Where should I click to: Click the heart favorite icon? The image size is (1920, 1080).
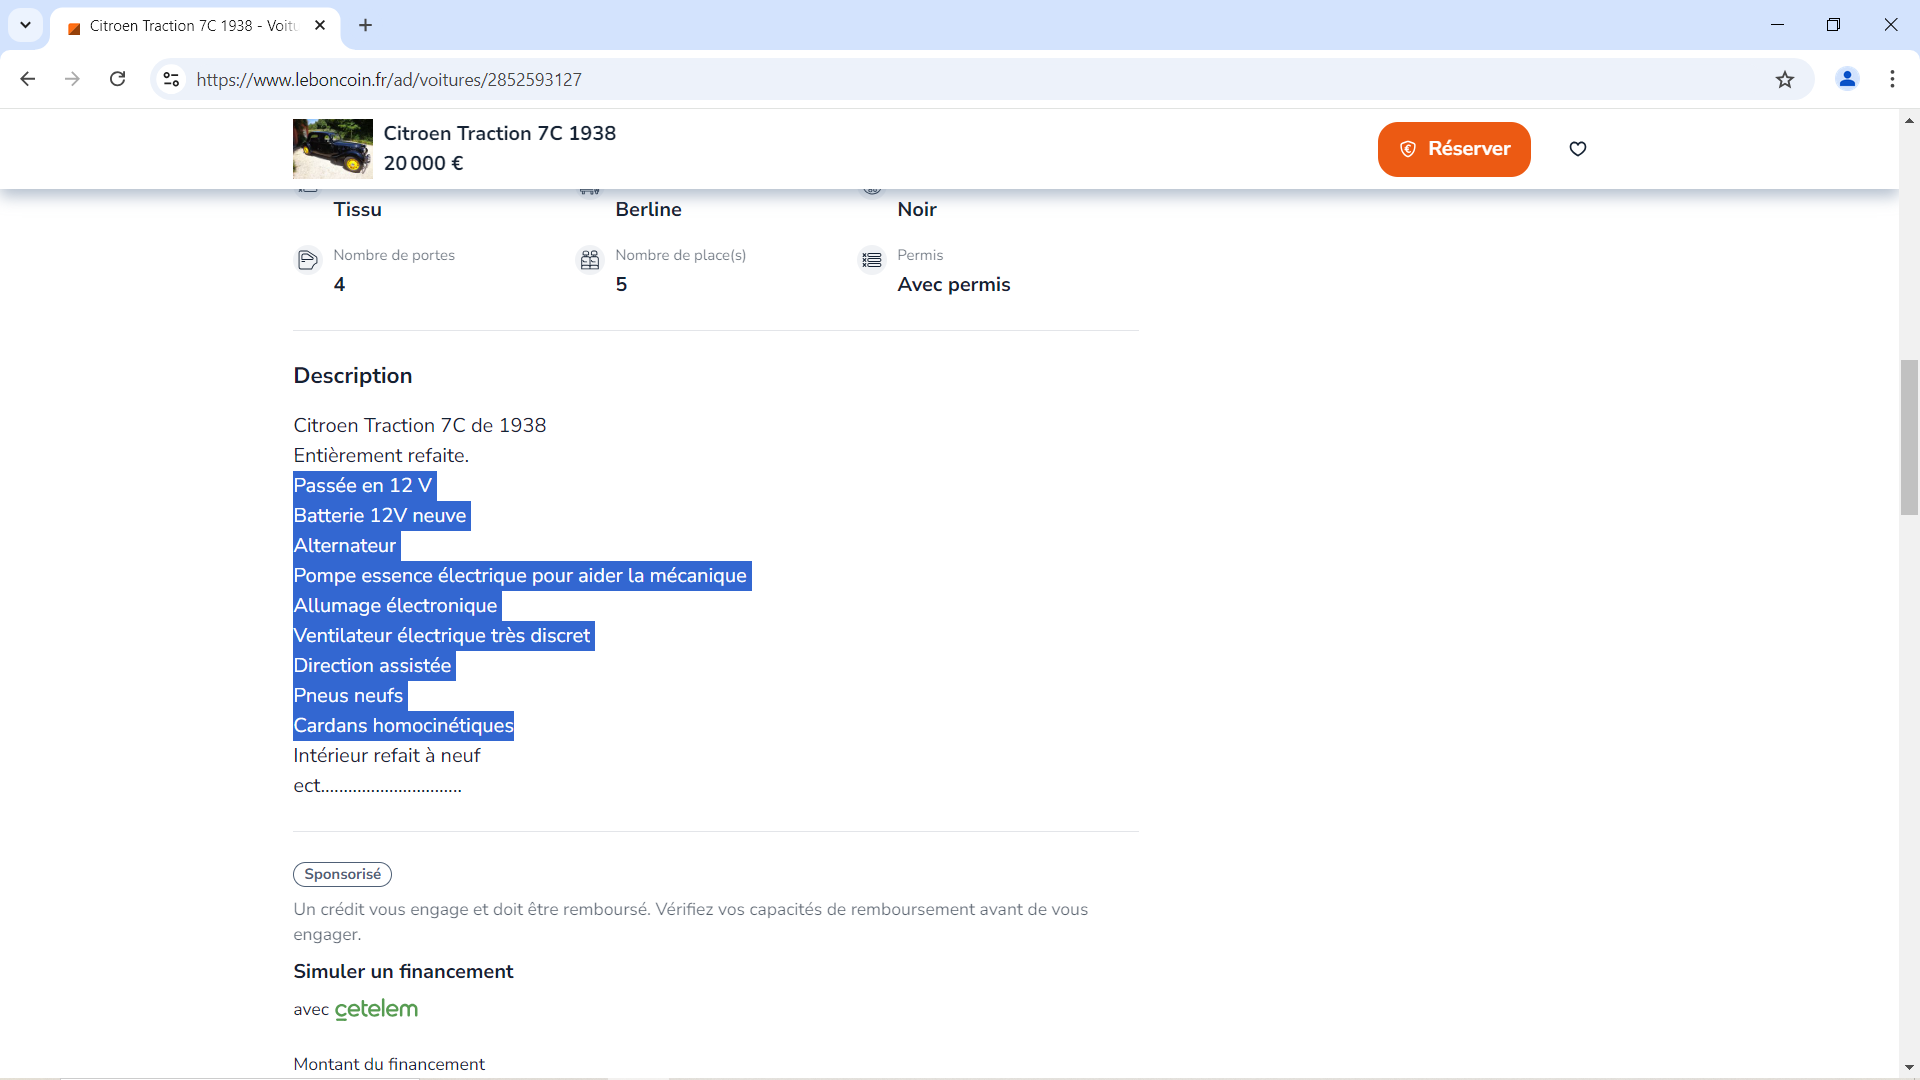(x=1577, y=149)
